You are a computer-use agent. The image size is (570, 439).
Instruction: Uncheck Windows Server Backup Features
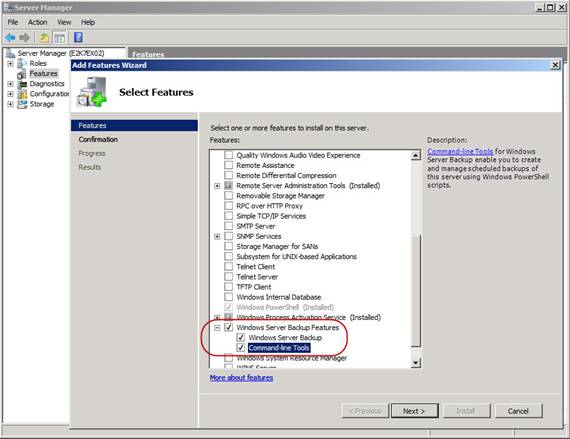[228, 327]
